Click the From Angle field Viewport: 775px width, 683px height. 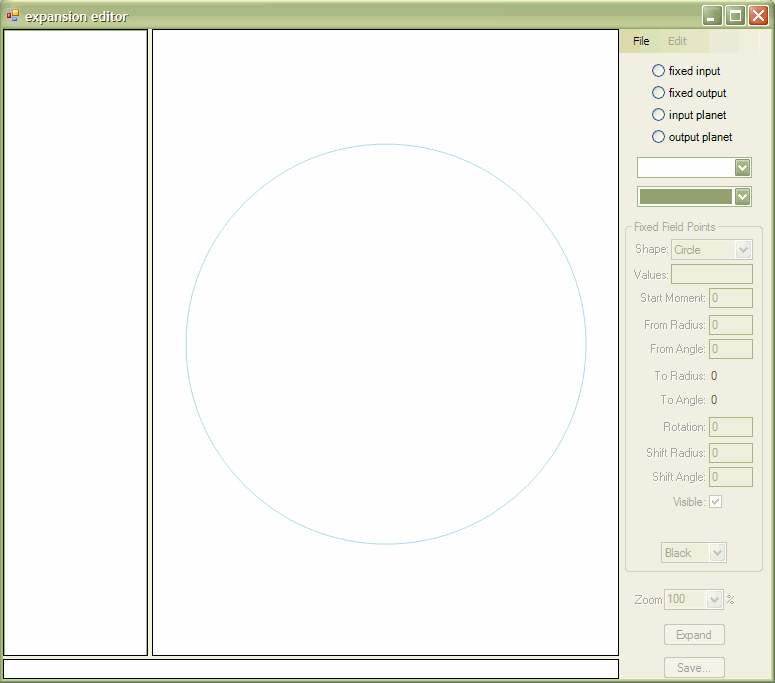(x=731, y=349)
